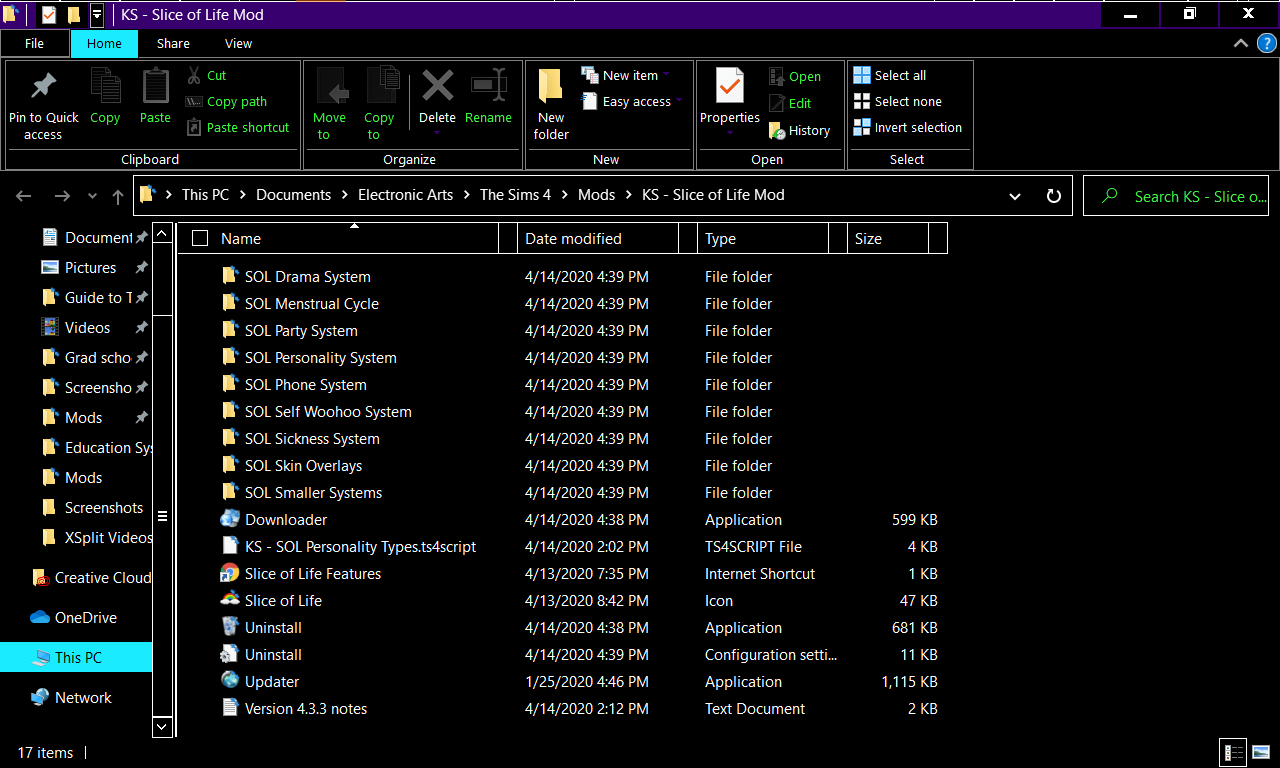Refresh the folder with the refresh icon
This screenshot has height=768, width=1280.
pyautogui.click(x=1053, y=195)
